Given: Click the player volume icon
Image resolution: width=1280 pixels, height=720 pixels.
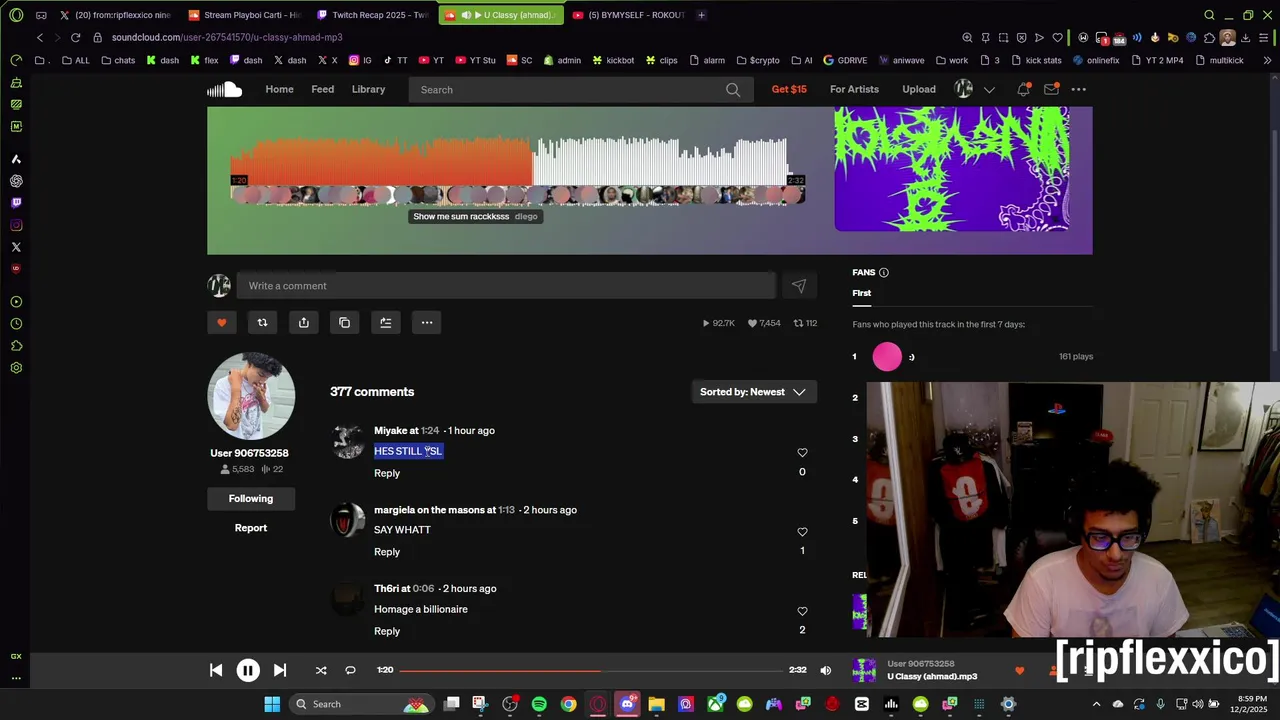Looking at the screenshot, I should (x=826, y=670).
